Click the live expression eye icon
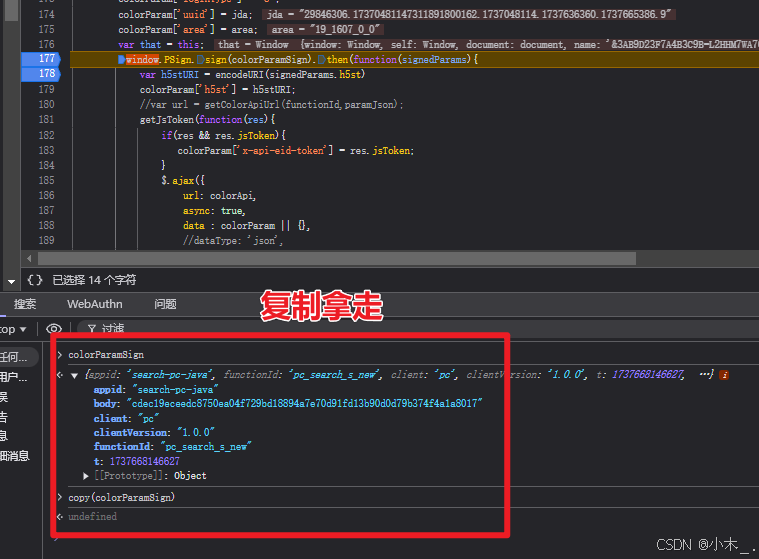Image resolution: width=759 pixels, height=559 pixels. coord(54,329)
